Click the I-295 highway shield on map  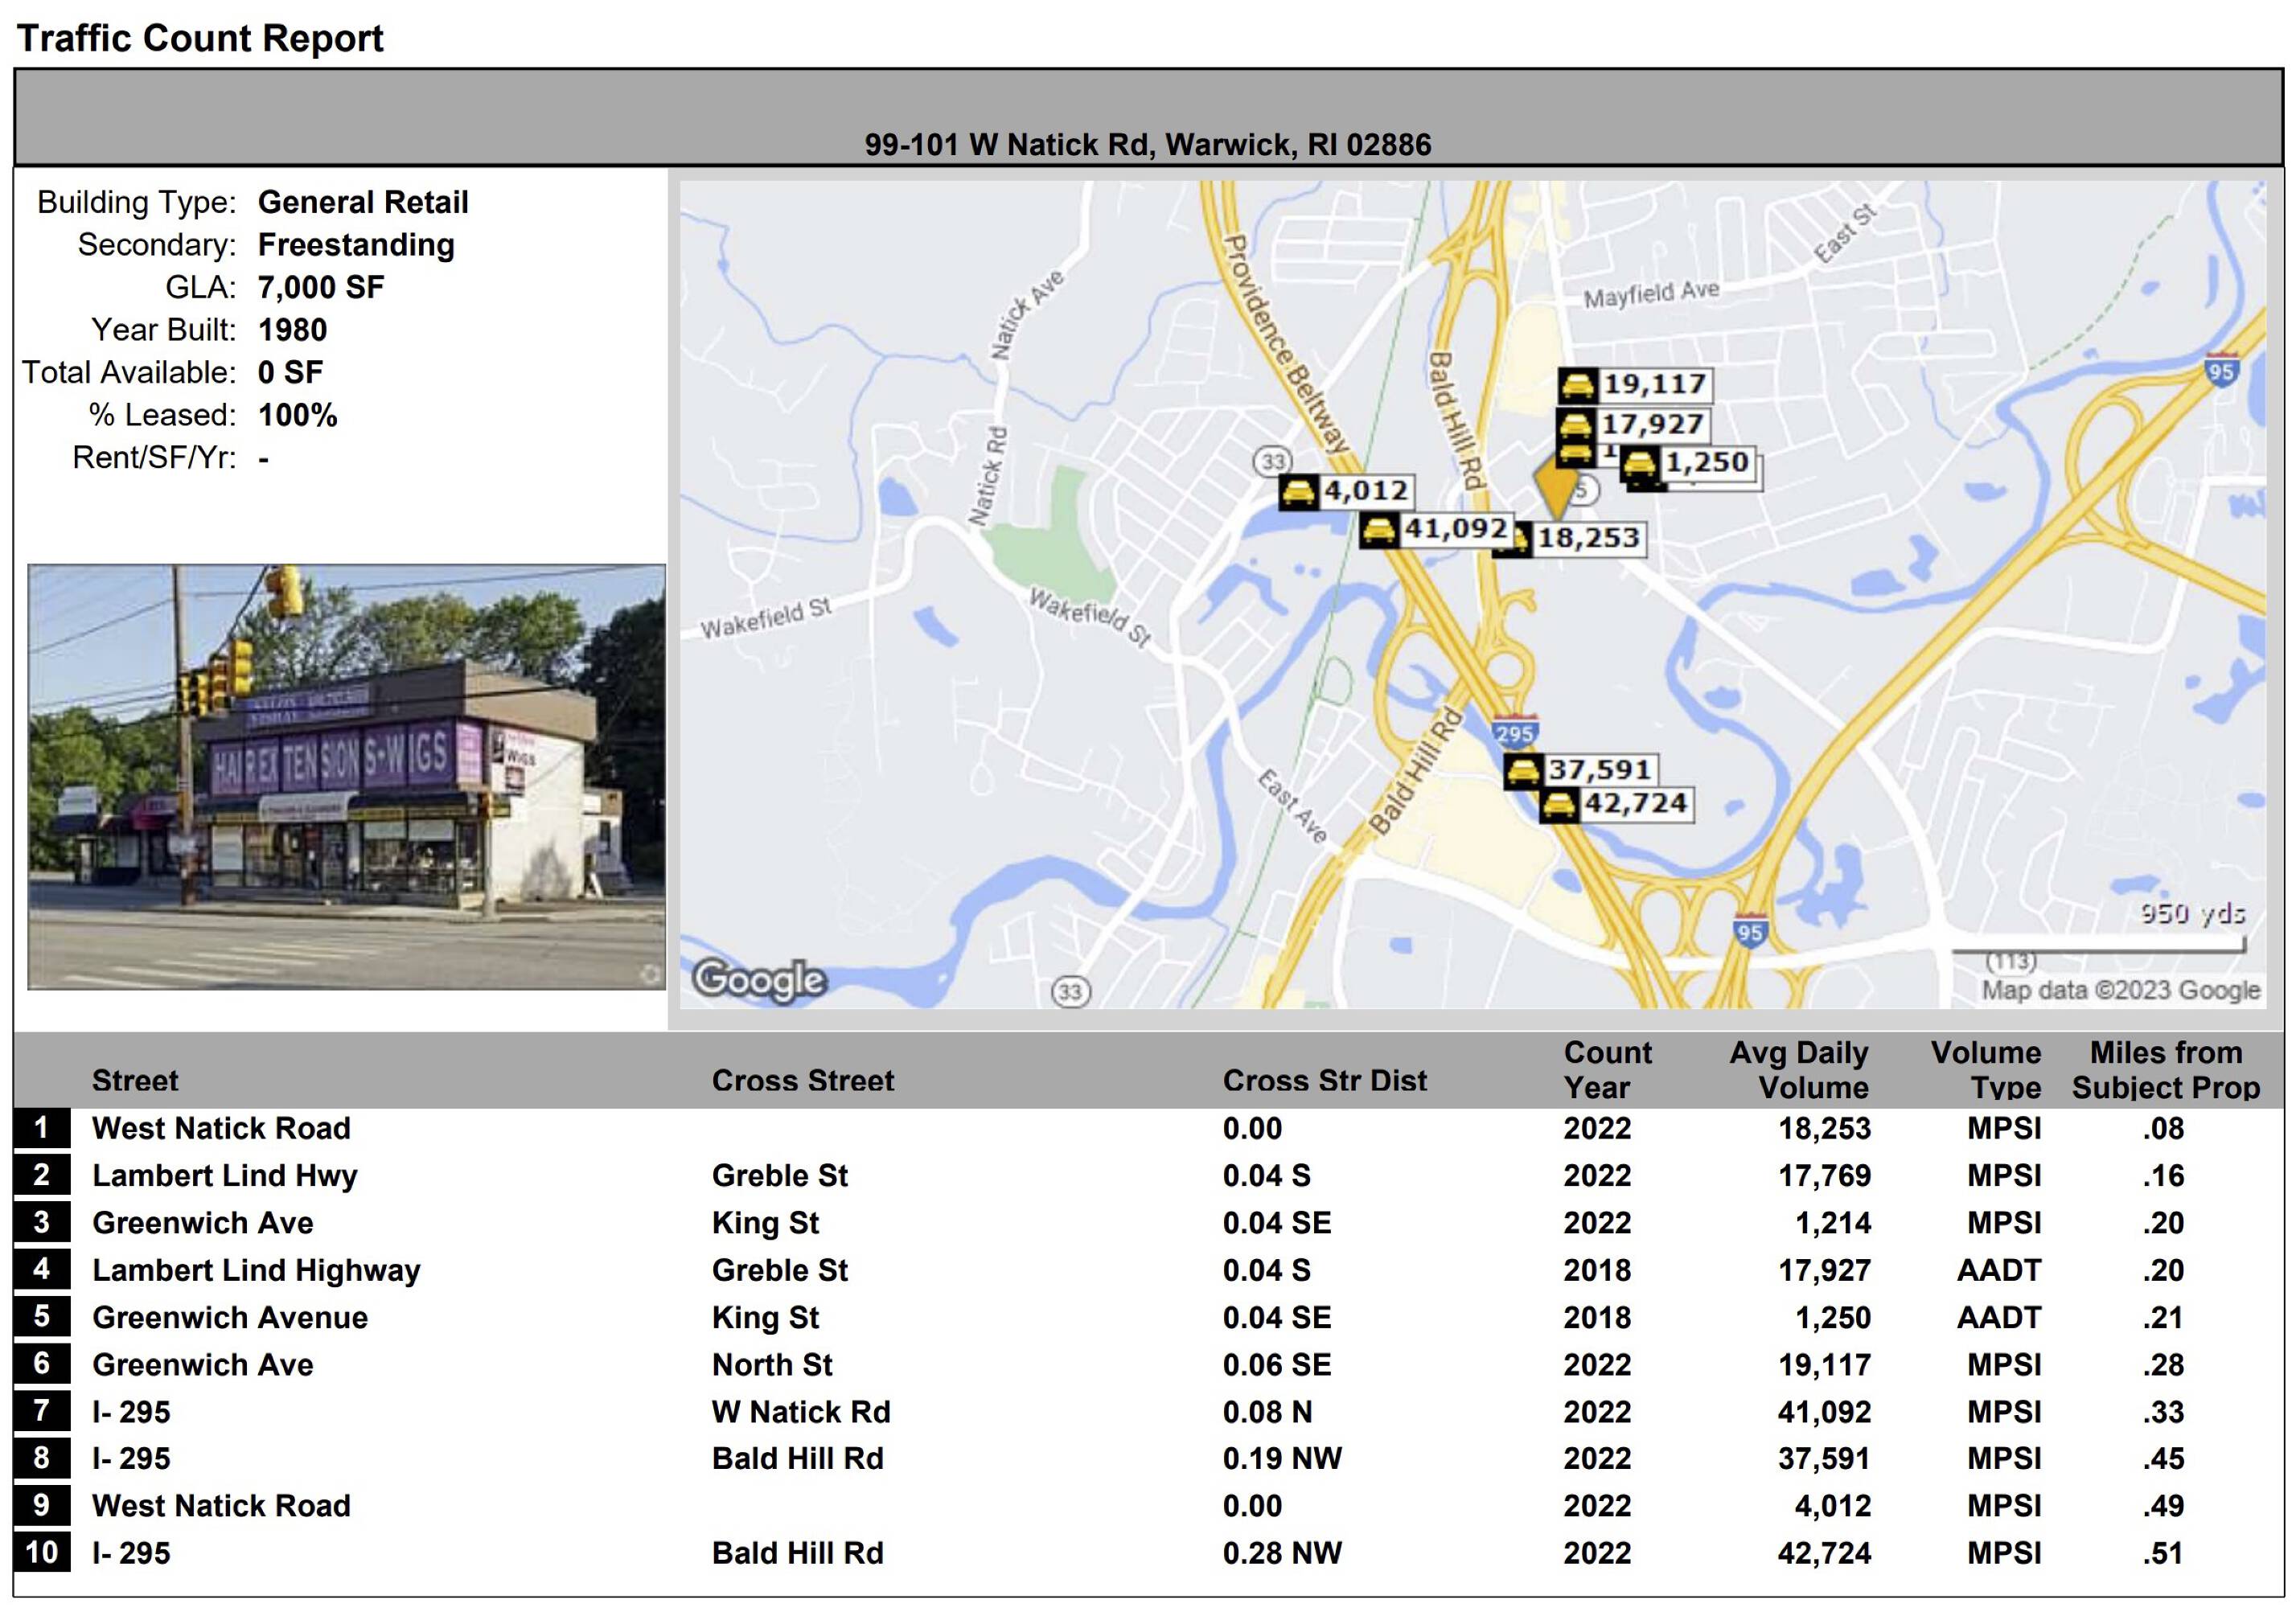(1515, 733)
